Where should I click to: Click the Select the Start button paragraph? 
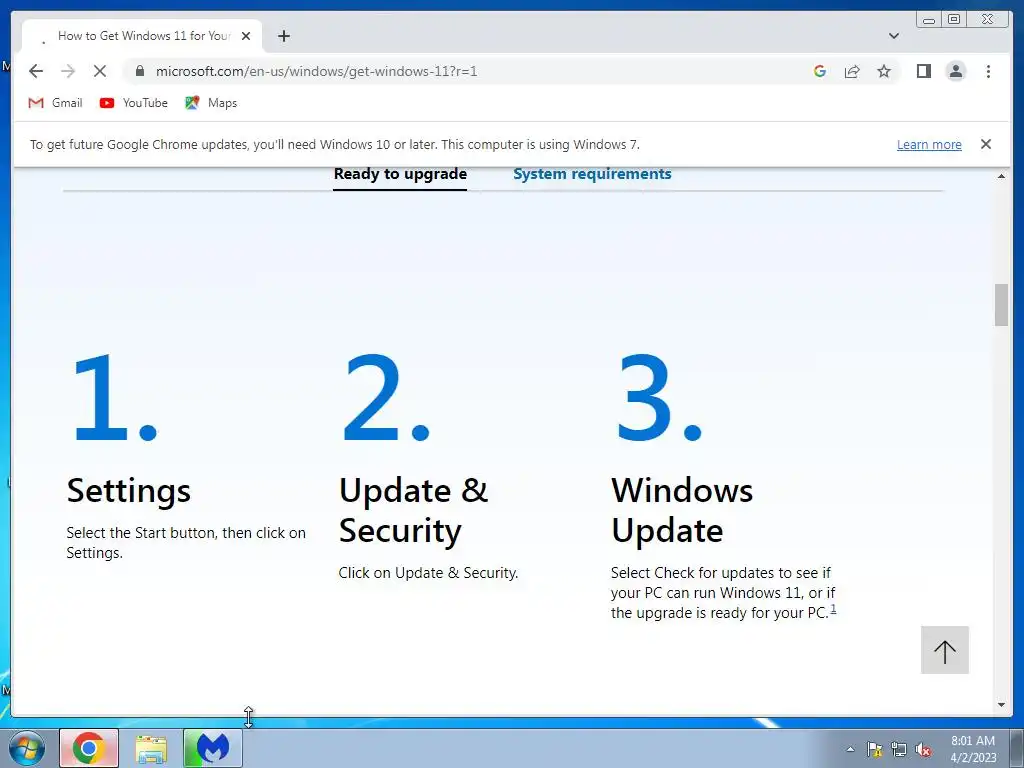[x=186, y=543]
